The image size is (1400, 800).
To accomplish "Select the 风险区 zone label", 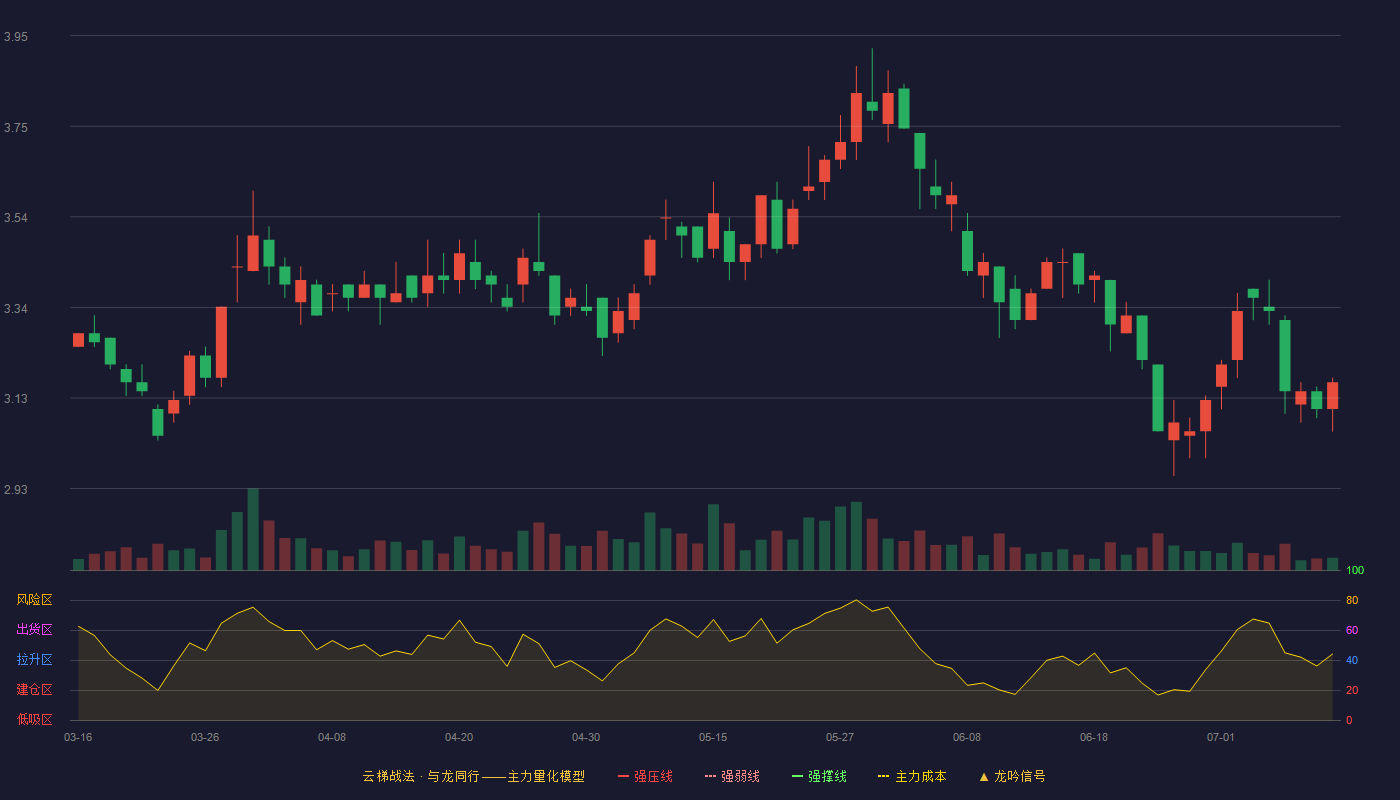I will click(34, 600).
